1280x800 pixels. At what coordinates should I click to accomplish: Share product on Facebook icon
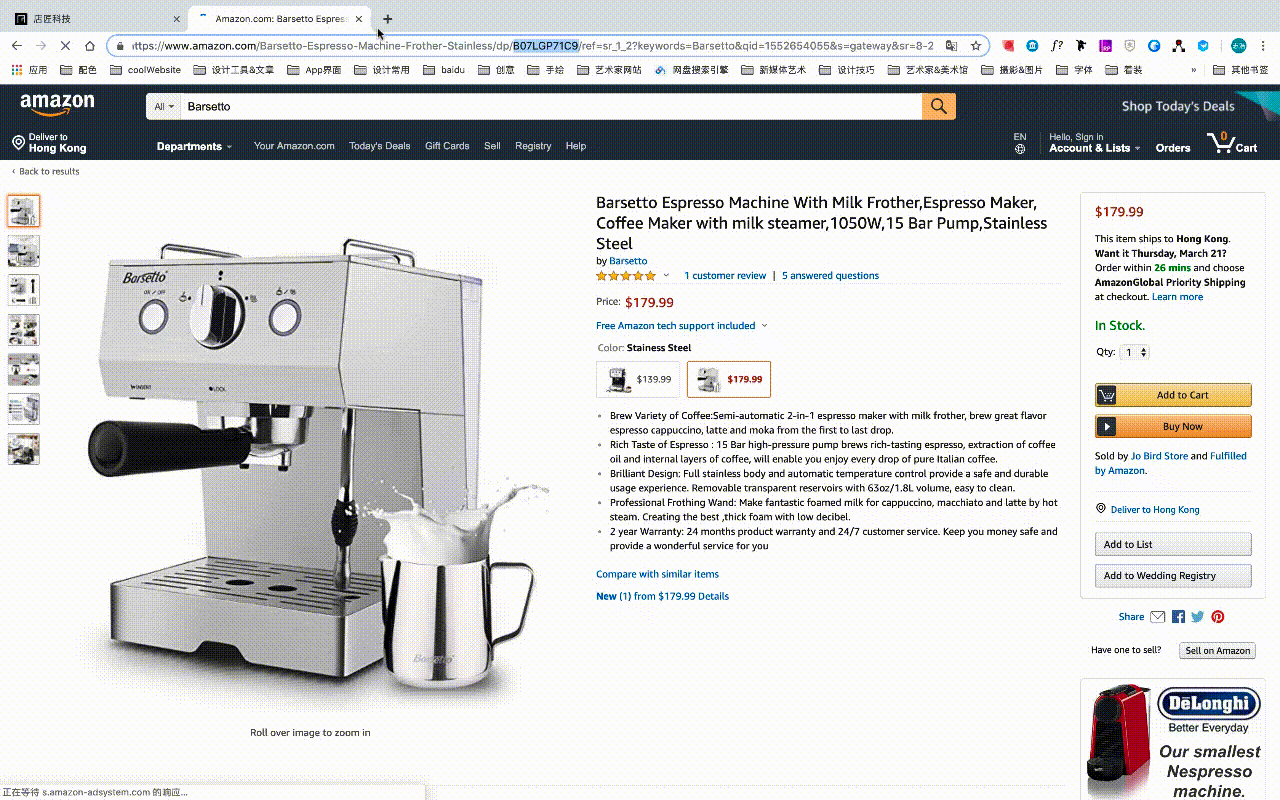(1178, 617)
